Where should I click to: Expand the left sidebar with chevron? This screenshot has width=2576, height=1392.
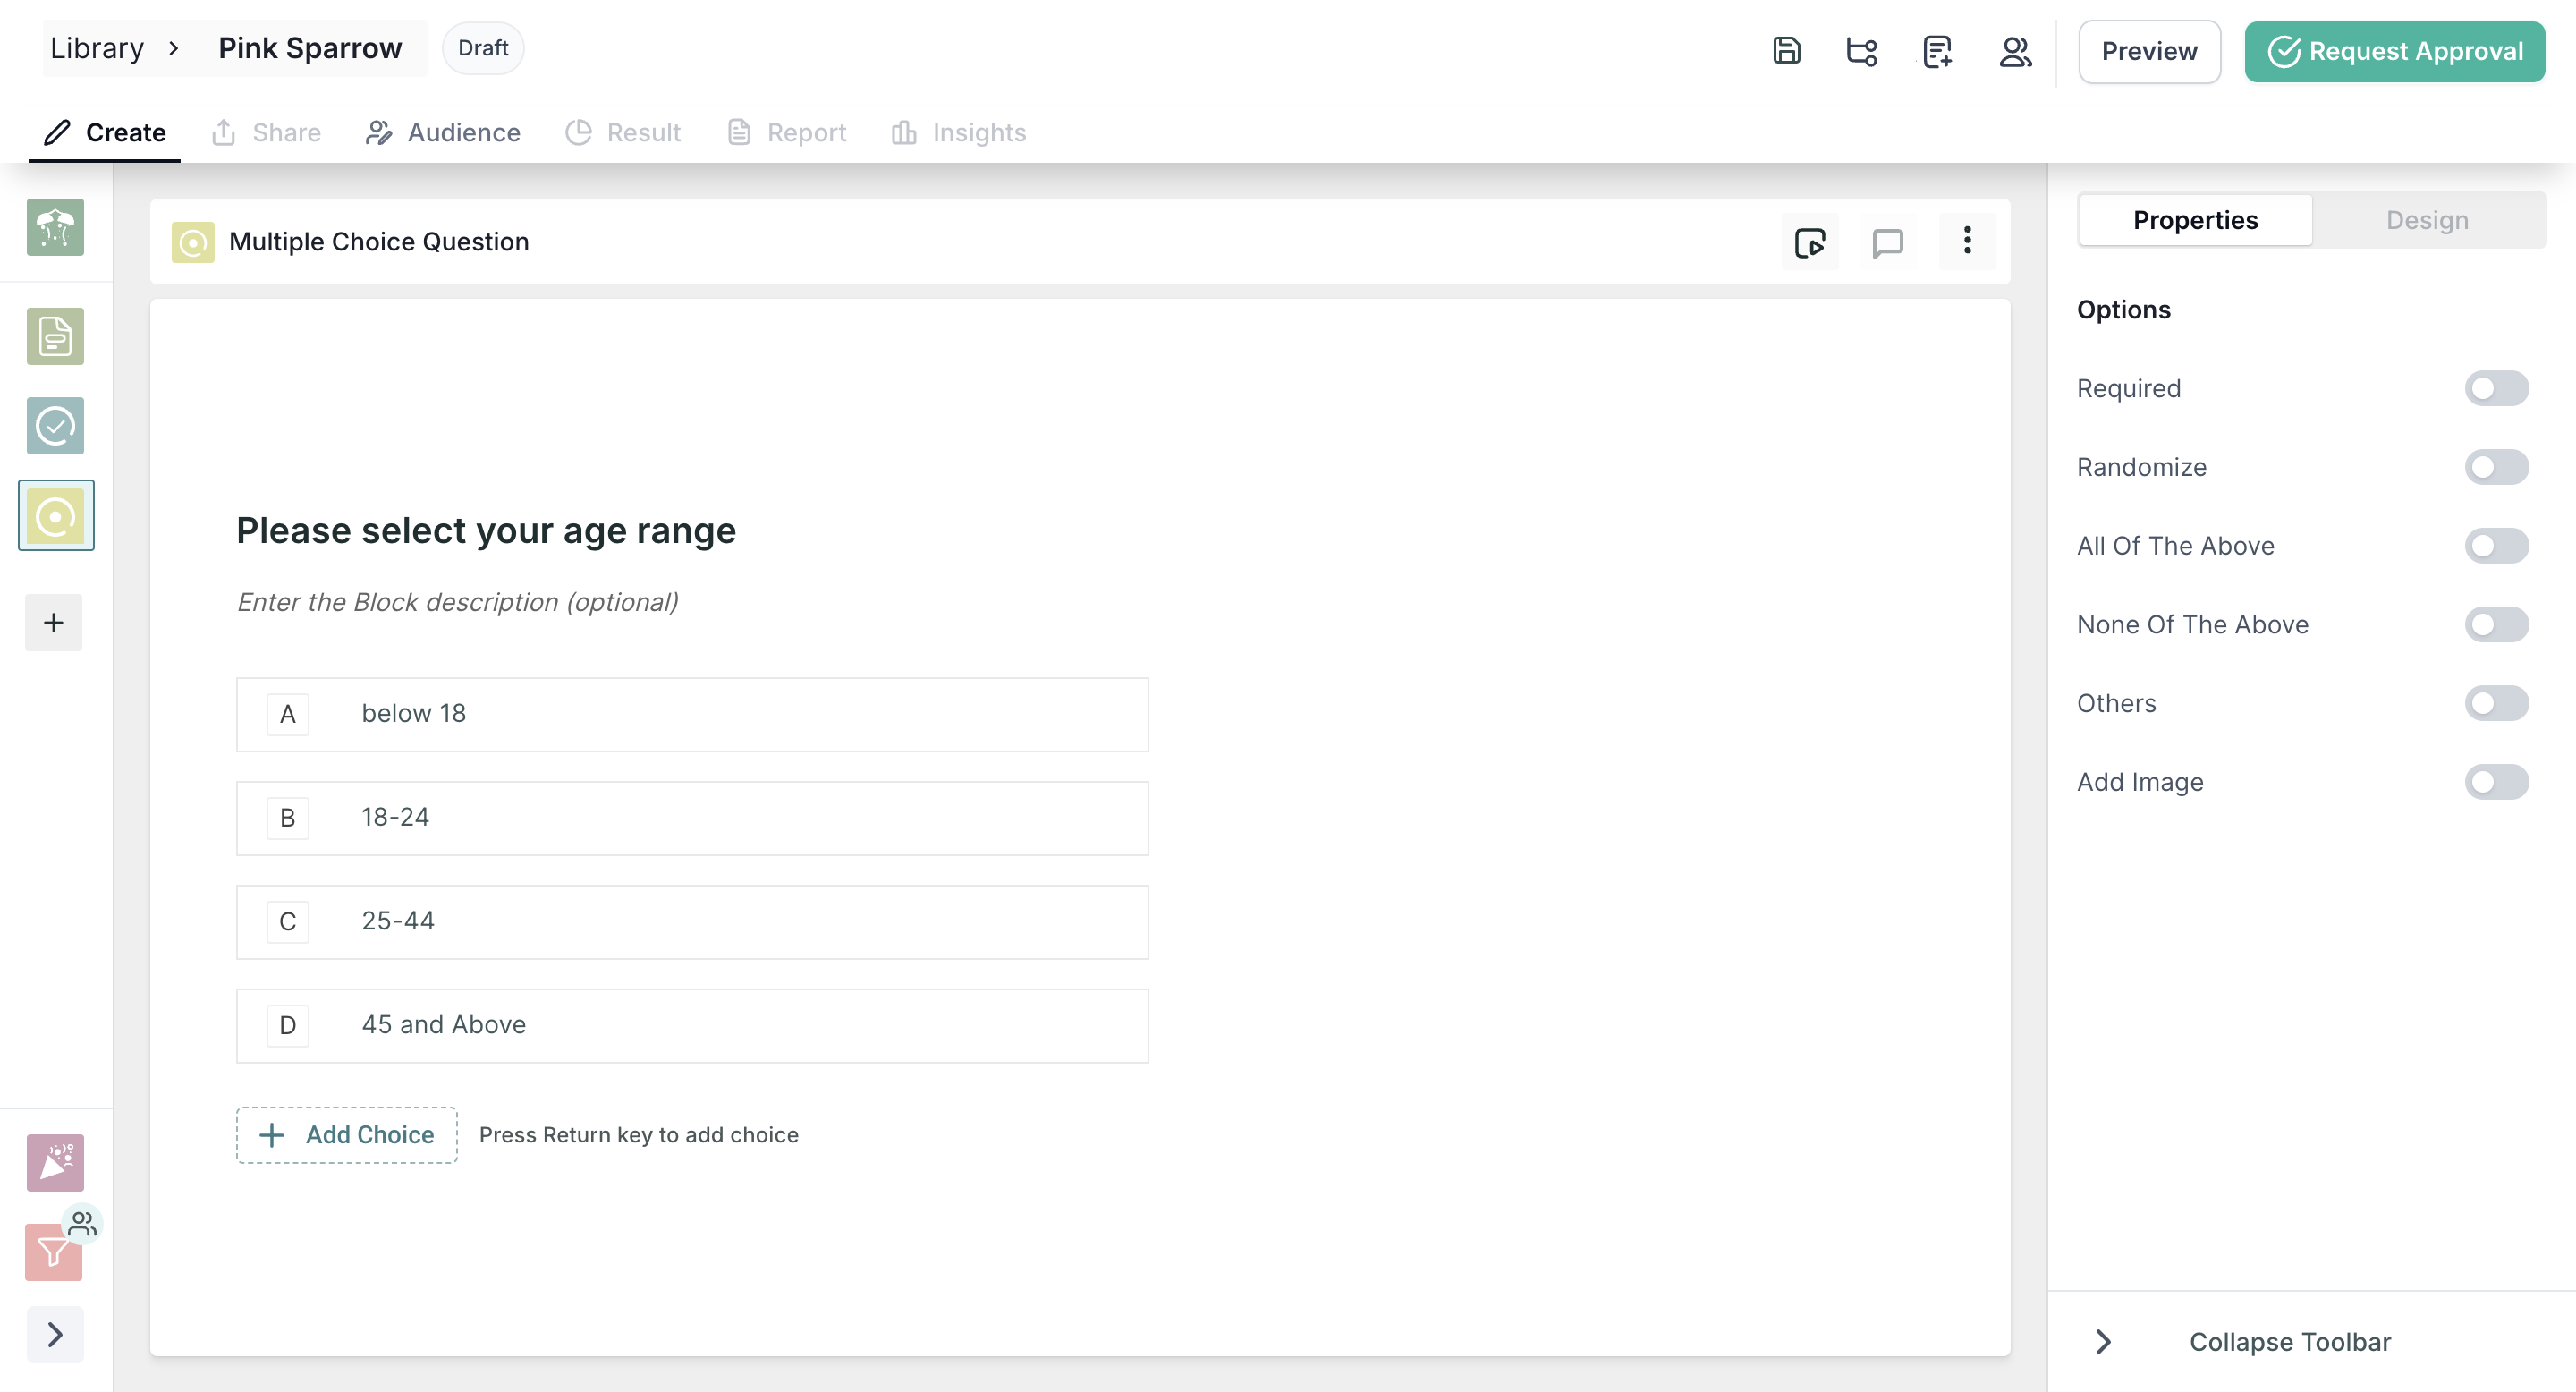[55, 1334]
